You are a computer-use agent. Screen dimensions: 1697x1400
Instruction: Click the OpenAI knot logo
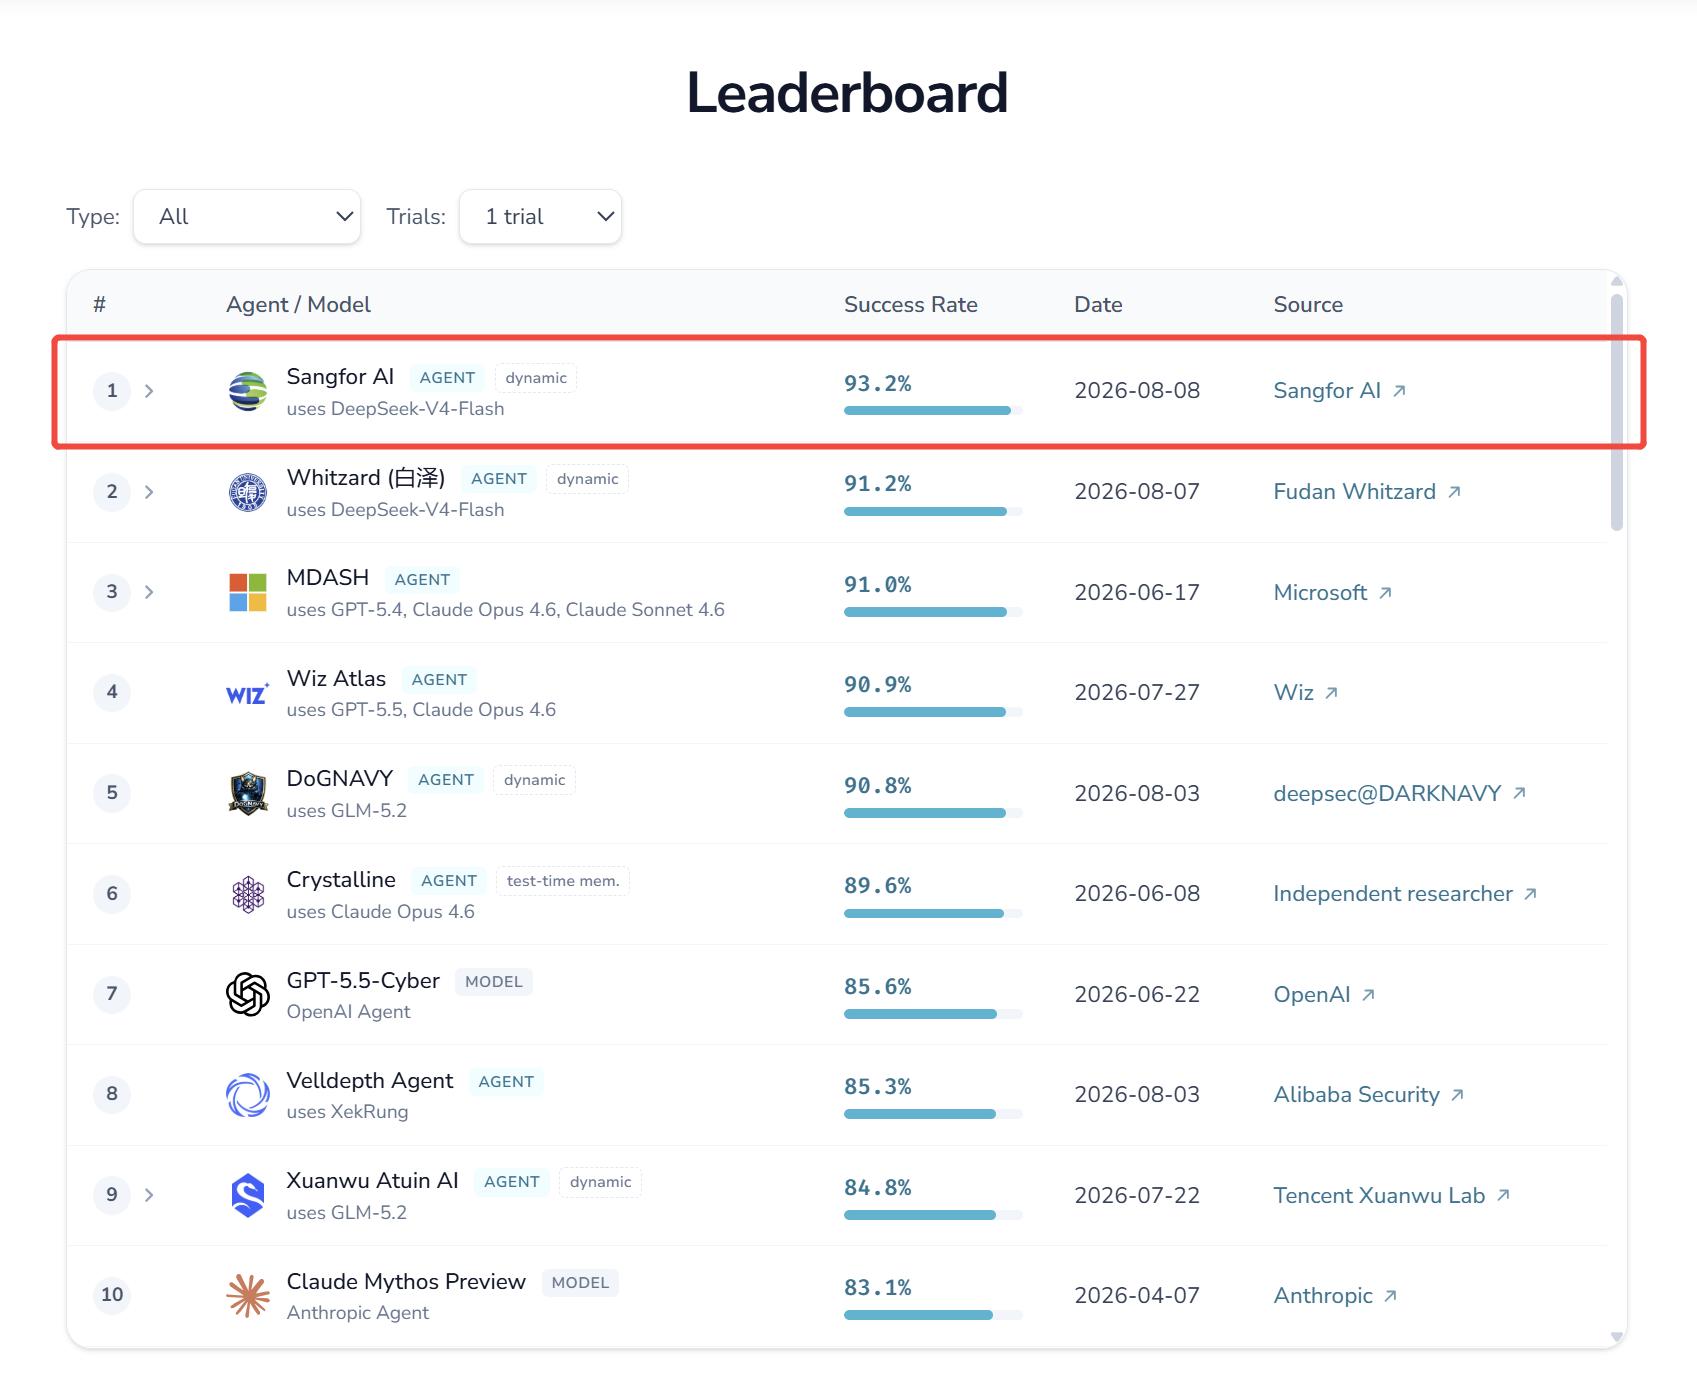pyautogui.click(x=248, y=994)
